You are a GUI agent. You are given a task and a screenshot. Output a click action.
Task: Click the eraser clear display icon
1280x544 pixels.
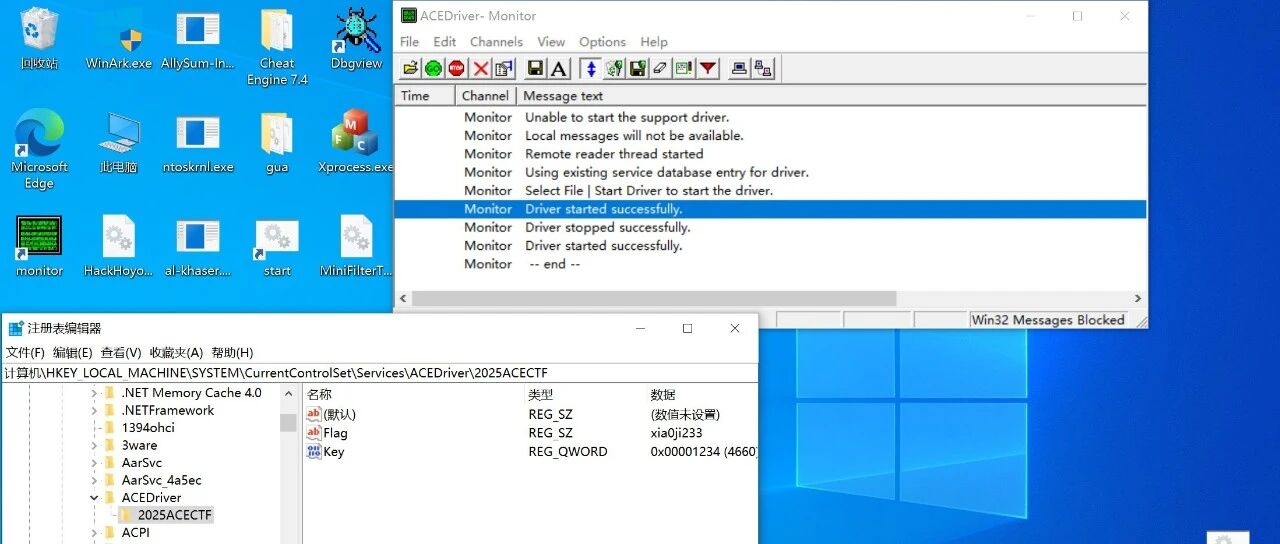660,68
